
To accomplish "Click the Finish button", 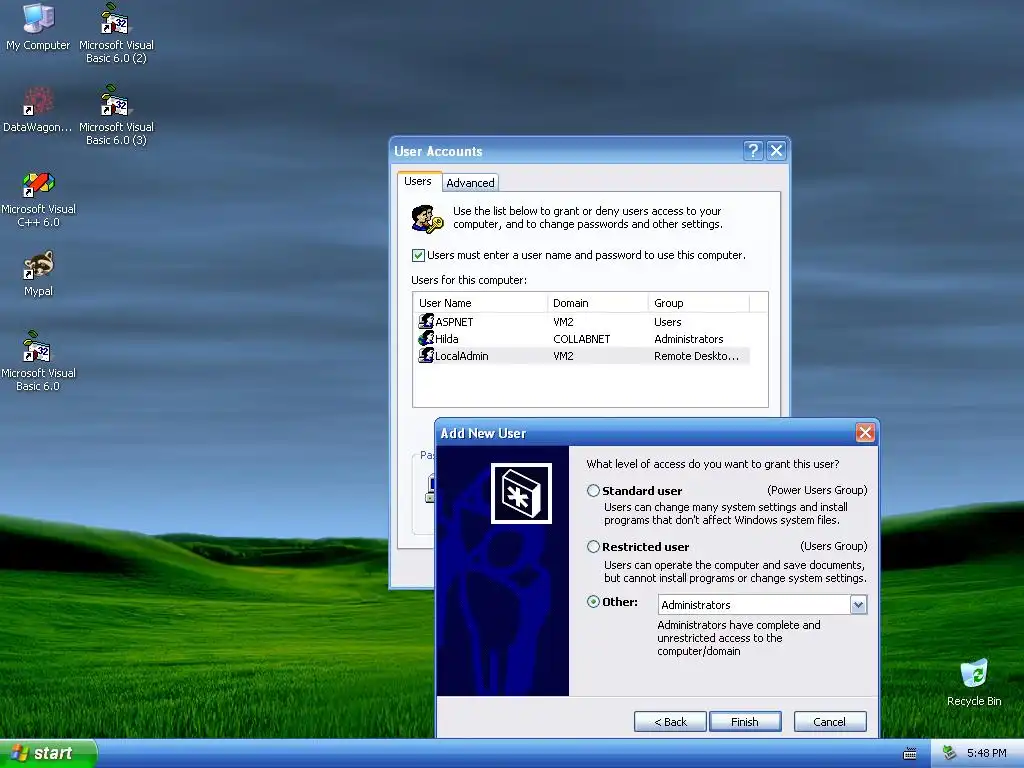I will click(745, 722).
